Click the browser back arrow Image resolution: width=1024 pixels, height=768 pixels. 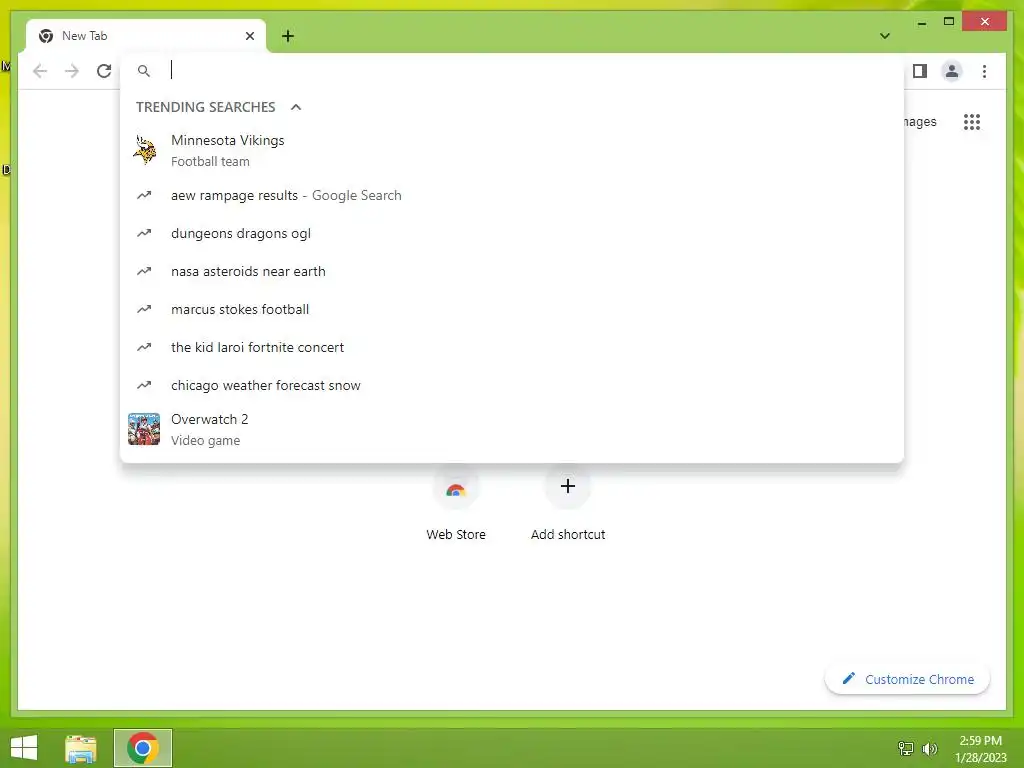pyautogui.click(x=40, y=71)
